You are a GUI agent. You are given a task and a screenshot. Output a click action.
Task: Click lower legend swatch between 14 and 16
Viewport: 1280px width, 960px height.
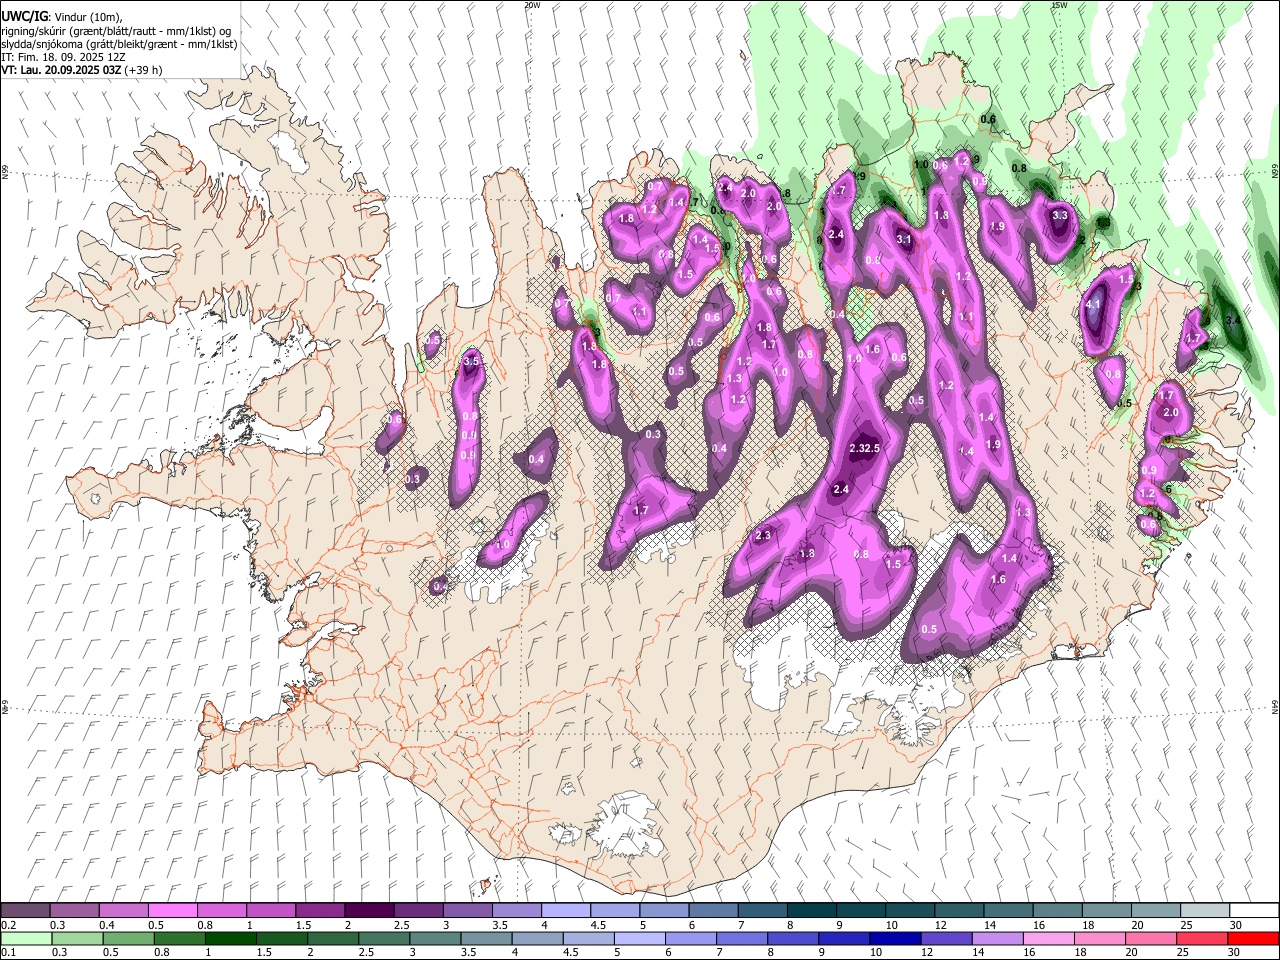996,938
